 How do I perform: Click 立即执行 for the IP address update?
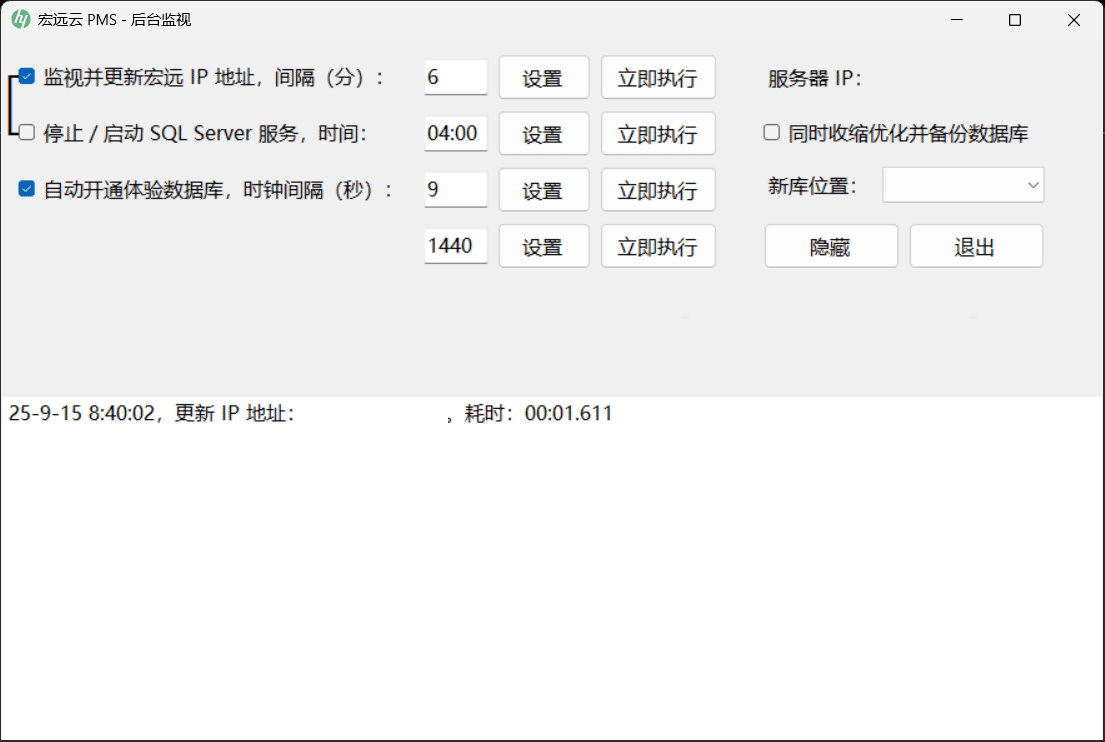[657, 78]
